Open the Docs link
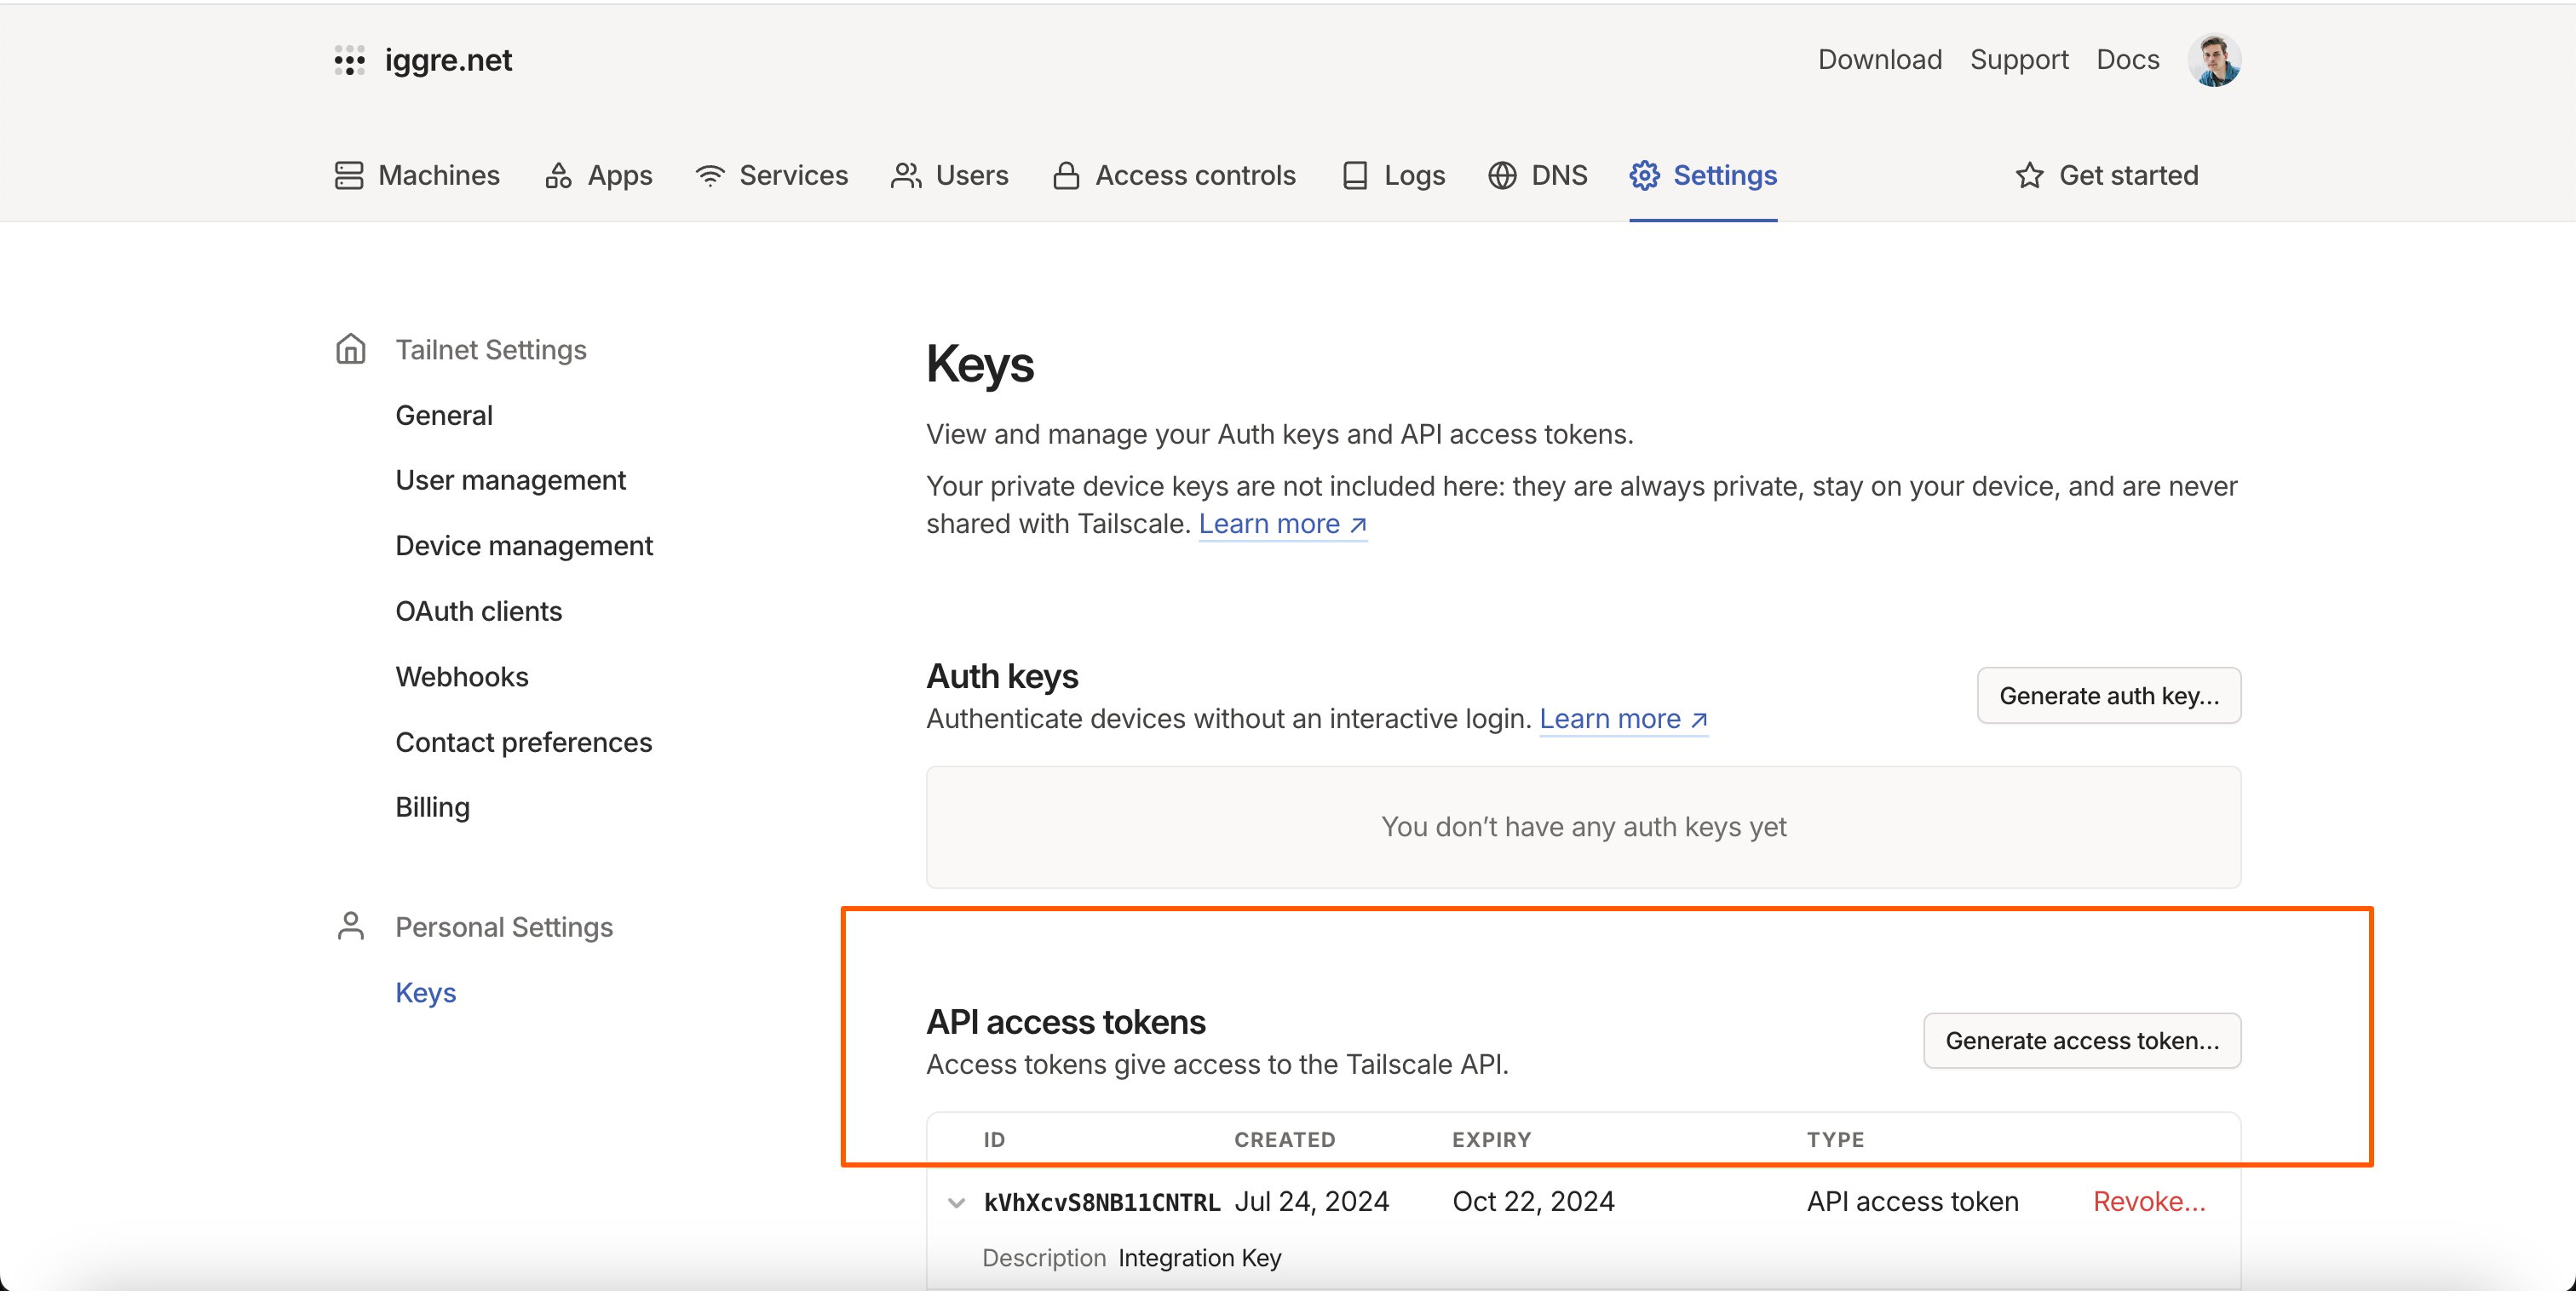The image size is (2576, 1291). coord(2128,60)
